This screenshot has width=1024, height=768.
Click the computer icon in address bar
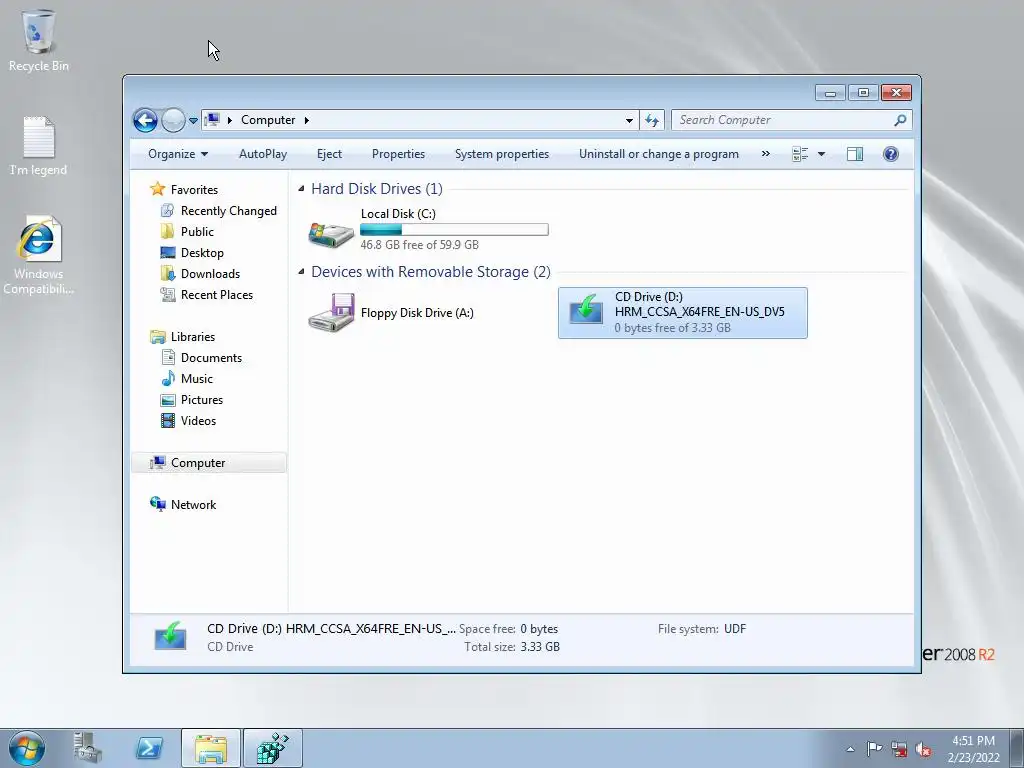point(212,120)
